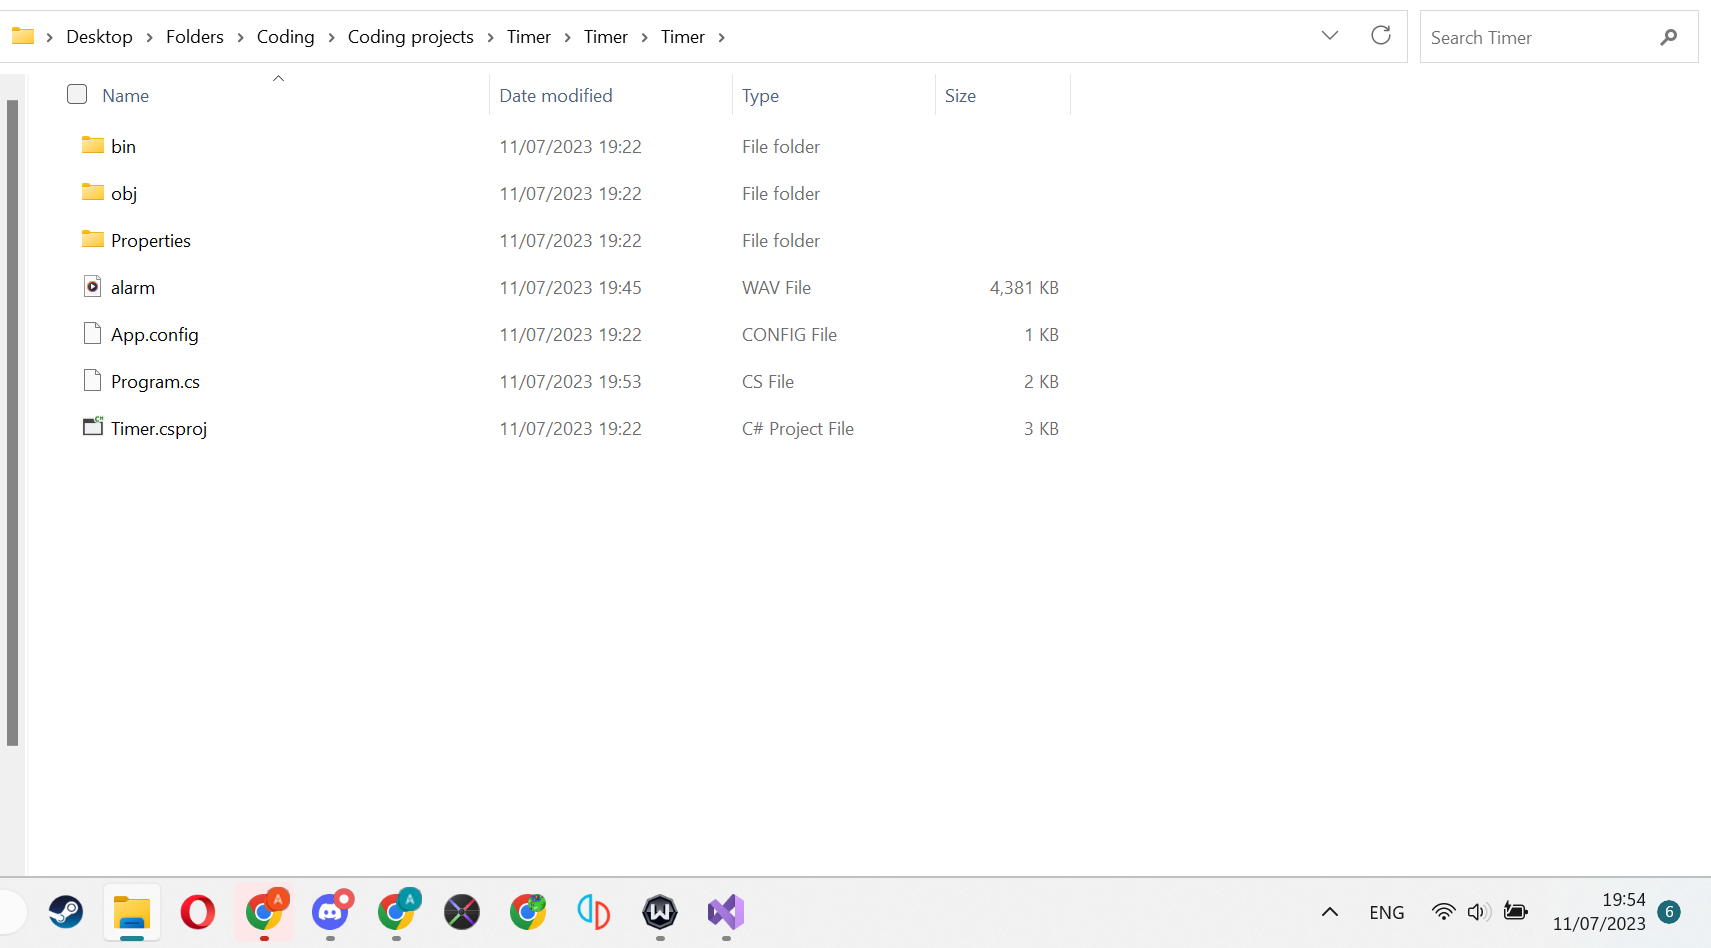1711x948 pixels.
Task: Select the Timer.csproj project icon
Action: coord(93,427)
